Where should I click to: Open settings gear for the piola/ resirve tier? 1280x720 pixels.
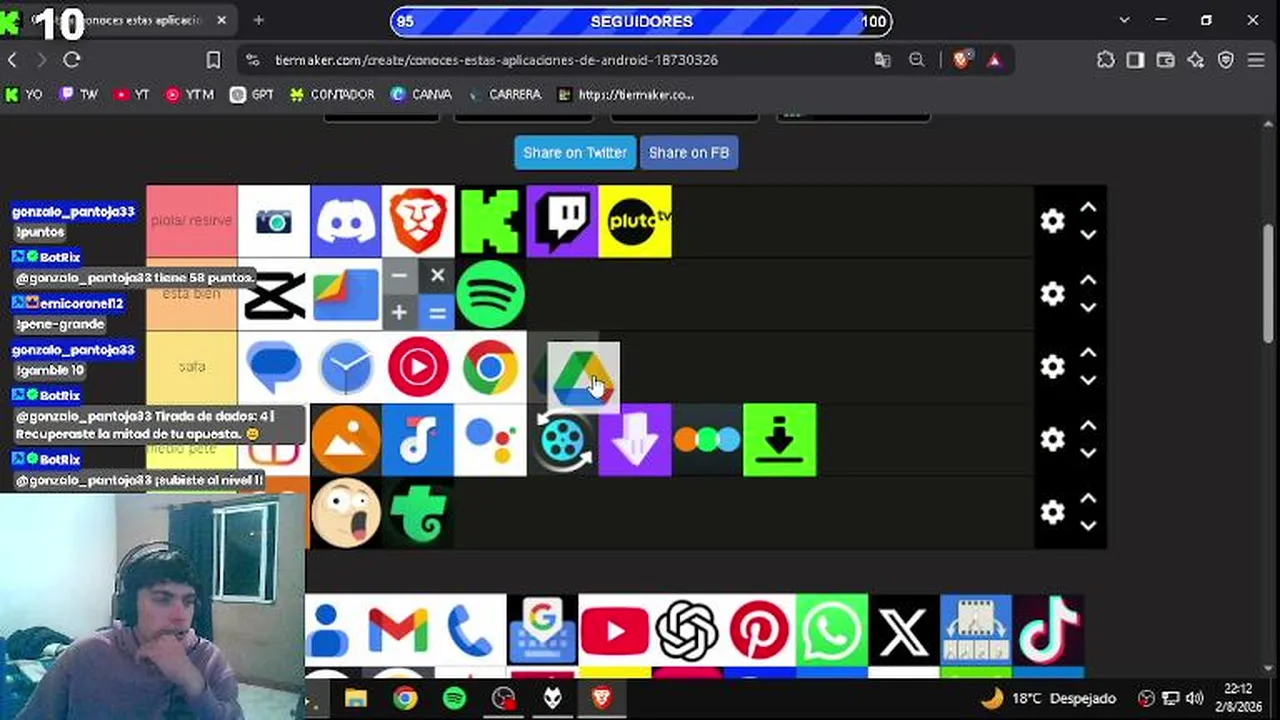click(1052, 221)
